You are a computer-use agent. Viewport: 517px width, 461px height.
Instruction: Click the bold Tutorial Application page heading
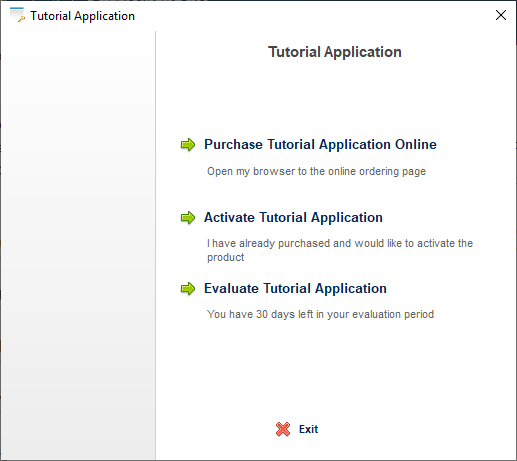coord(335,52)
